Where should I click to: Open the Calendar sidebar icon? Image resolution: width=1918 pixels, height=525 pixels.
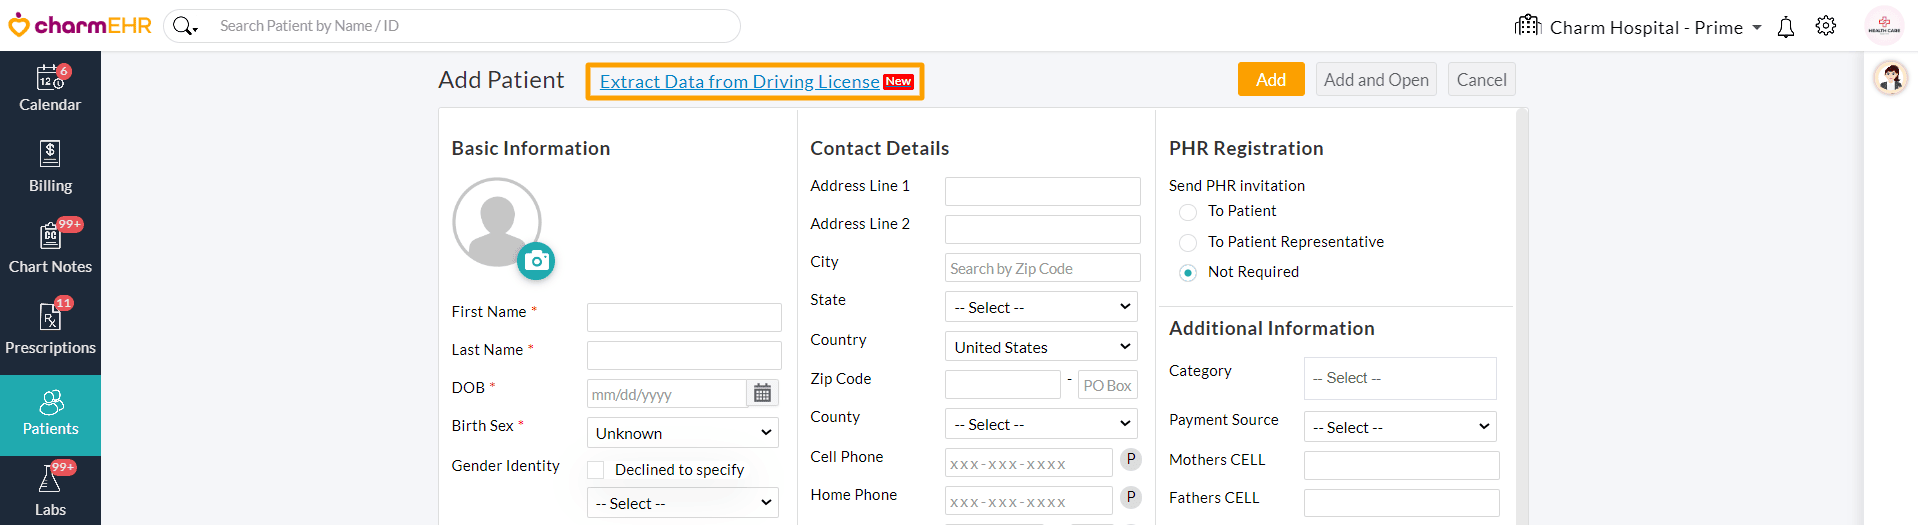pos(50,88)
